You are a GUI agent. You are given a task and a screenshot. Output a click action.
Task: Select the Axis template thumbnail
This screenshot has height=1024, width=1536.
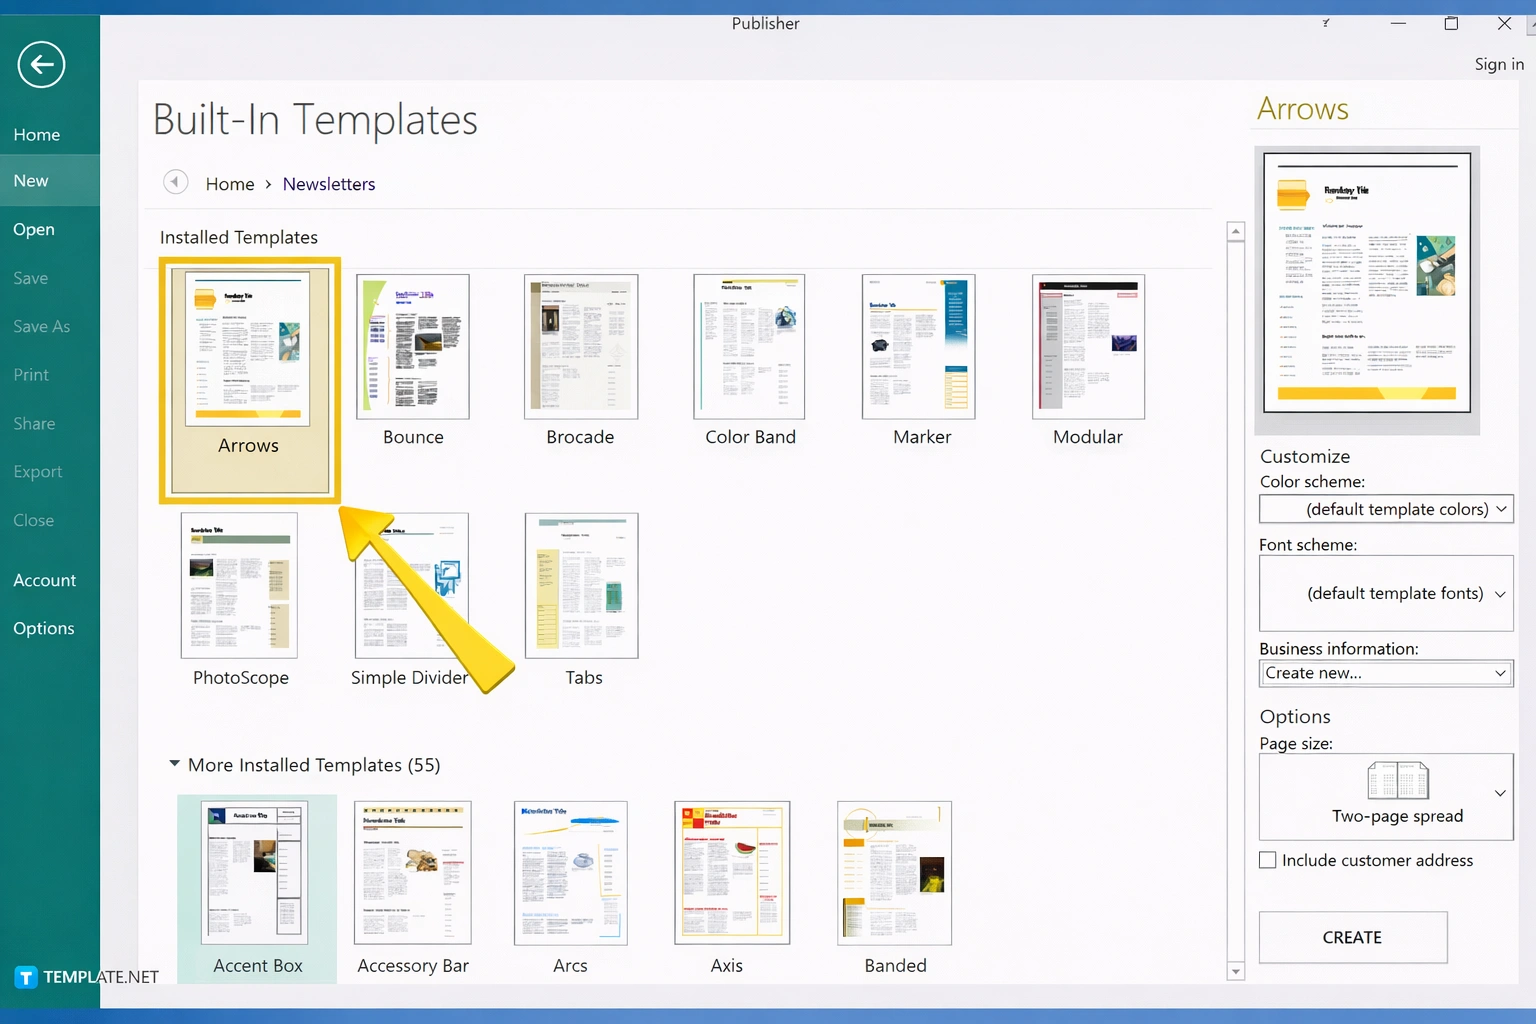click(x=731, y=873)
